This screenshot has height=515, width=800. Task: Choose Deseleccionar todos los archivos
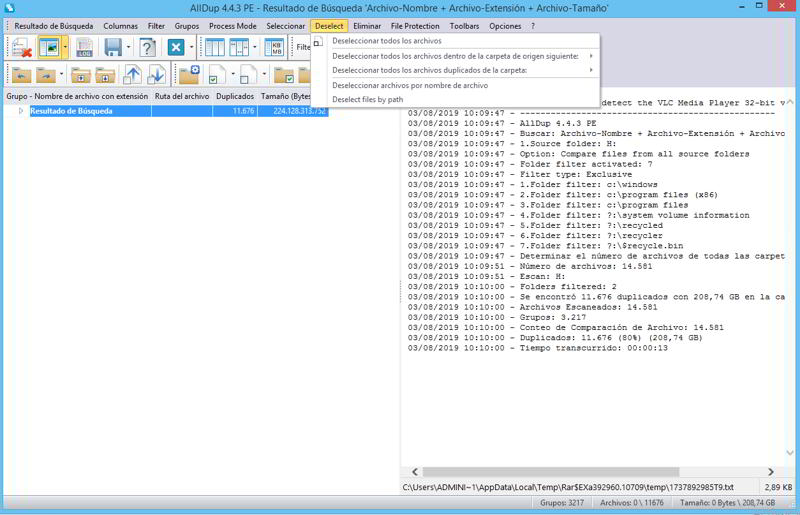(386, 41)
